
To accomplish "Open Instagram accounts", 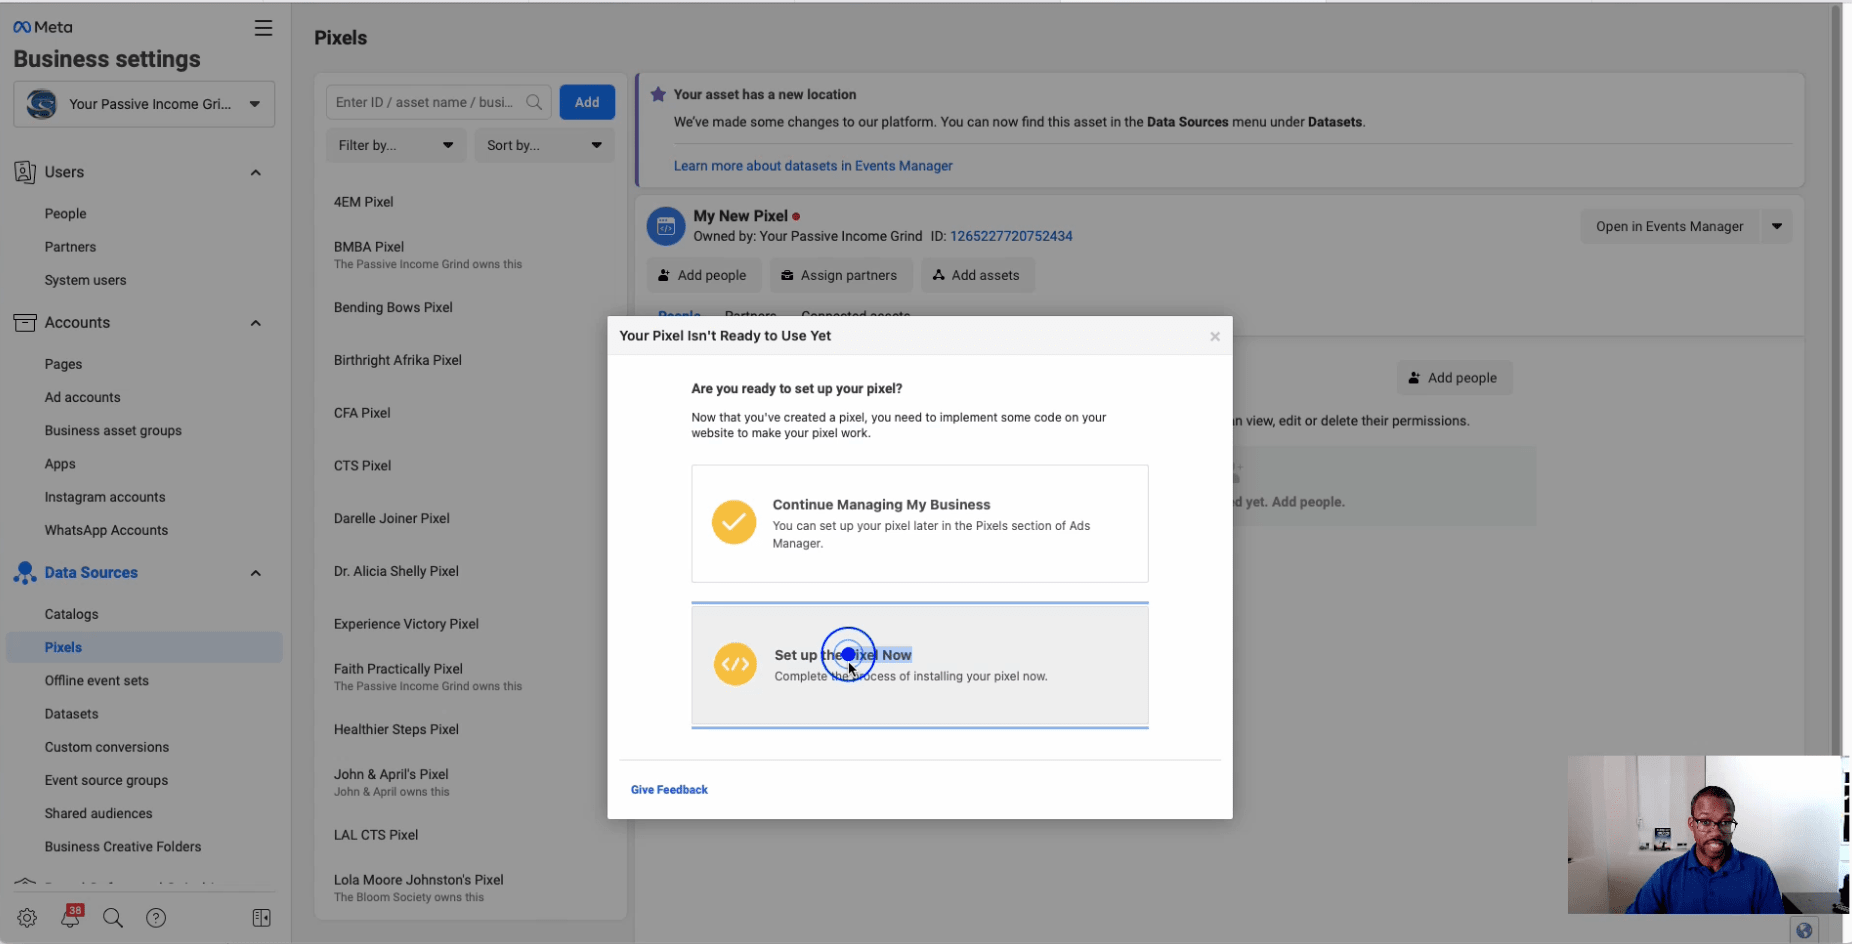I will click(x=105, y=497).
